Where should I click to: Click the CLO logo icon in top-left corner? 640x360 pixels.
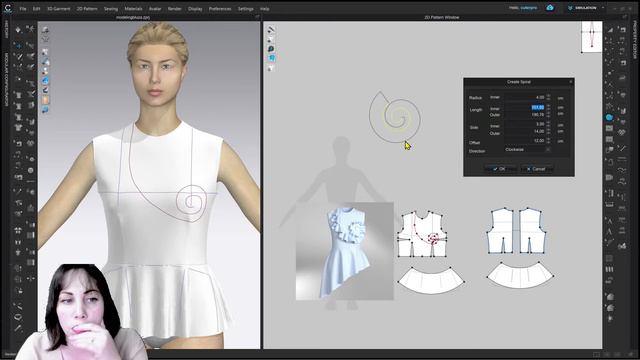[8, 8]
